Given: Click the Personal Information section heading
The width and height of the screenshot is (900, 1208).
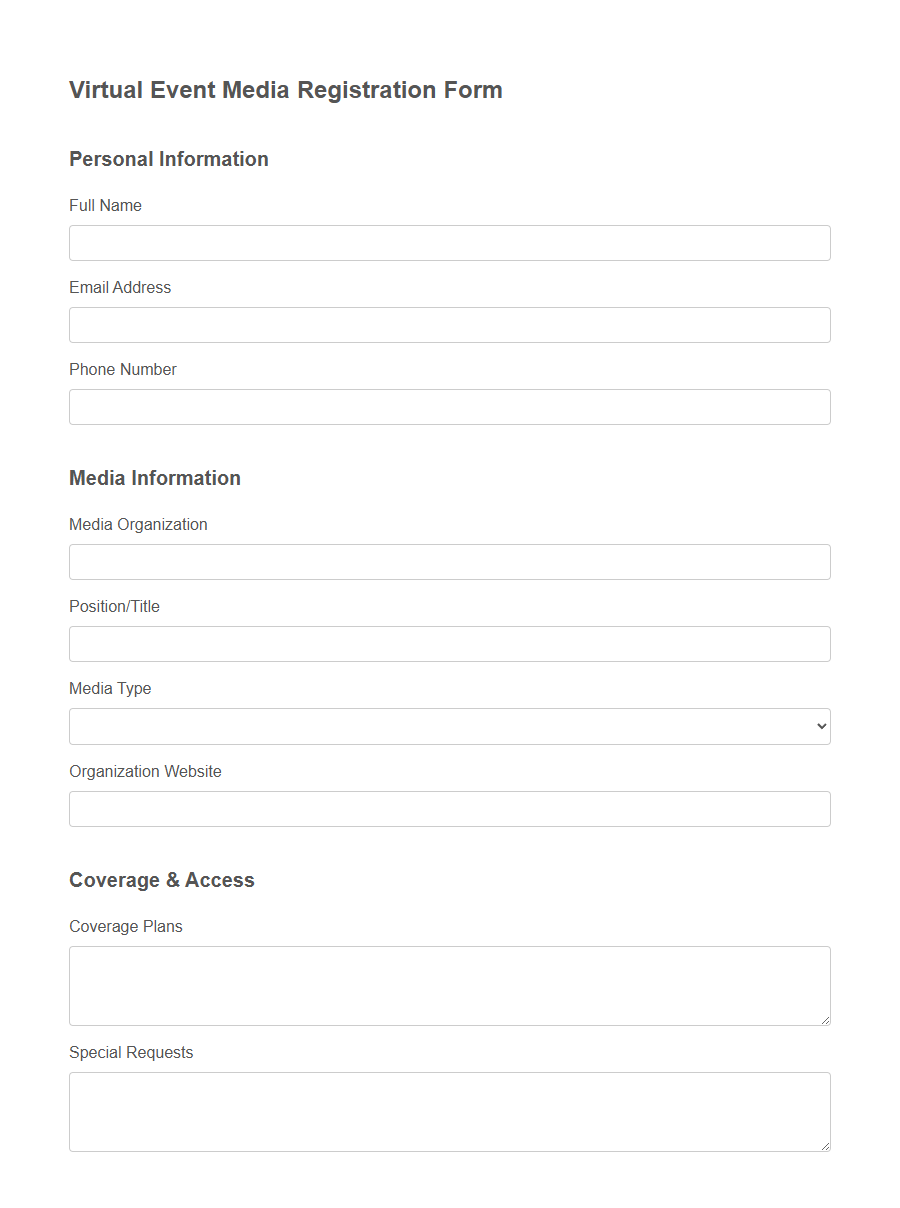Looking at the screenshot, I should click(x=168, y=159).
